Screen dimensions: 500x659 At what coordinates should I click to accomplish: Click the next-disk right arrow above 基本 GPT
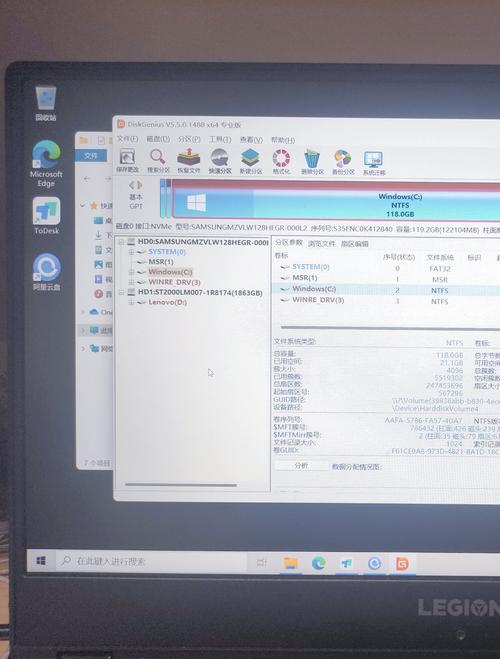click(140, 185)
